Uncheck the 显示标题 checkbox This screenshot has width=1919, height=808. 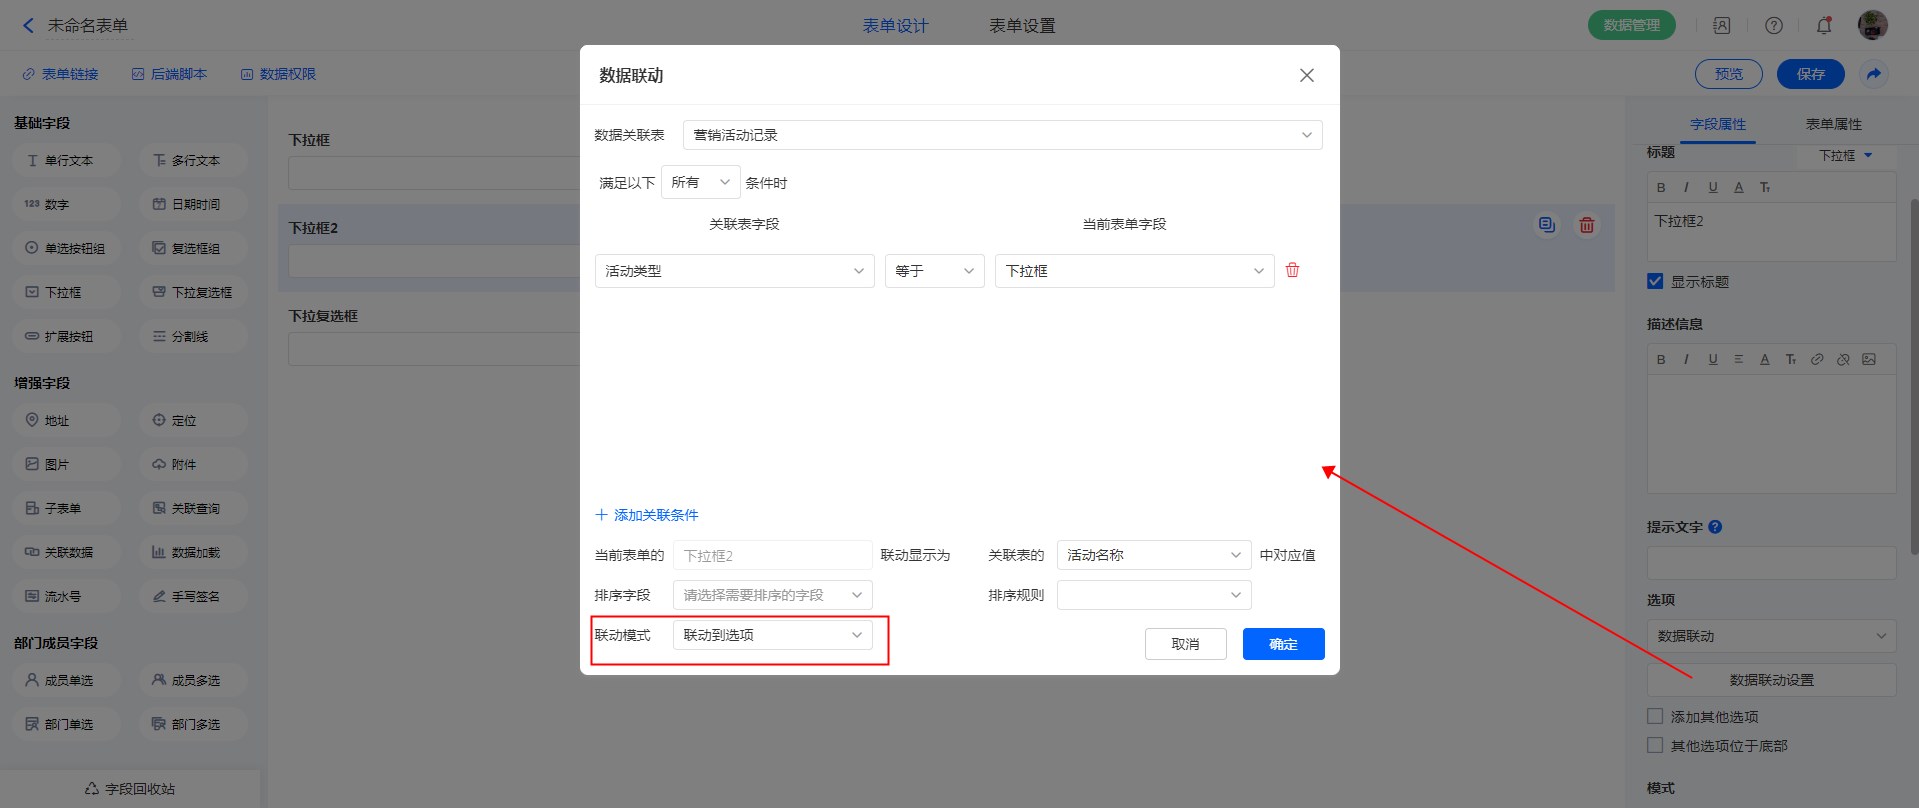pyautogui.click(x=1655, y=281)
